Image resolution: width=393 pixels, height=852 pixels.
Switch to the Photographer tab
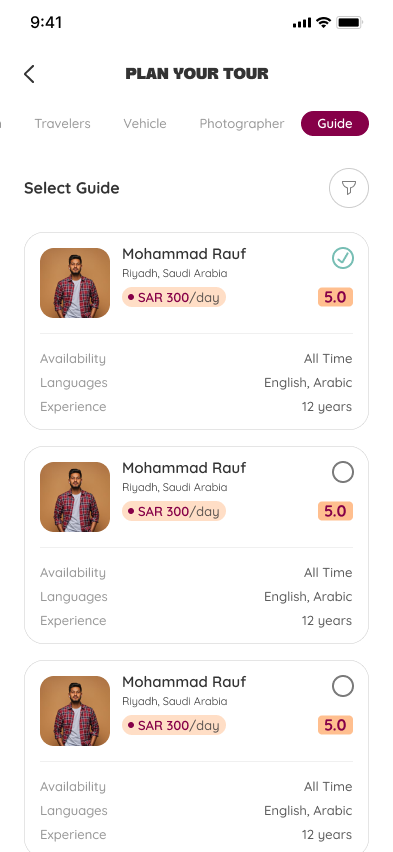point(242,124)
